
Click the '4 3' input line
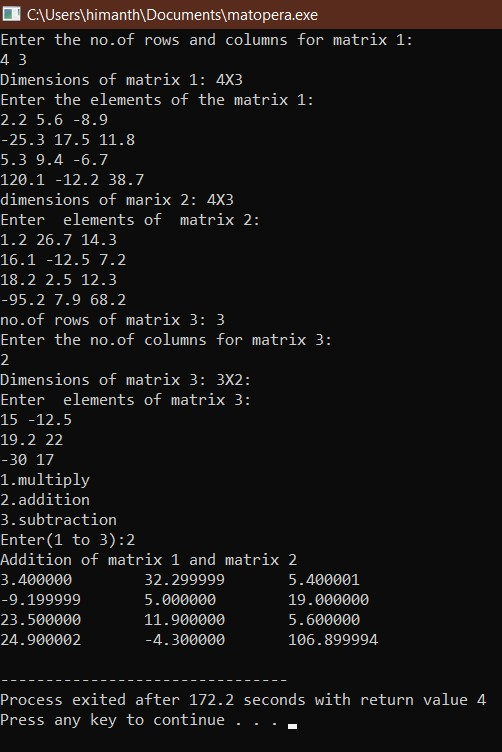pyautogui.click(x=13, y=60)
